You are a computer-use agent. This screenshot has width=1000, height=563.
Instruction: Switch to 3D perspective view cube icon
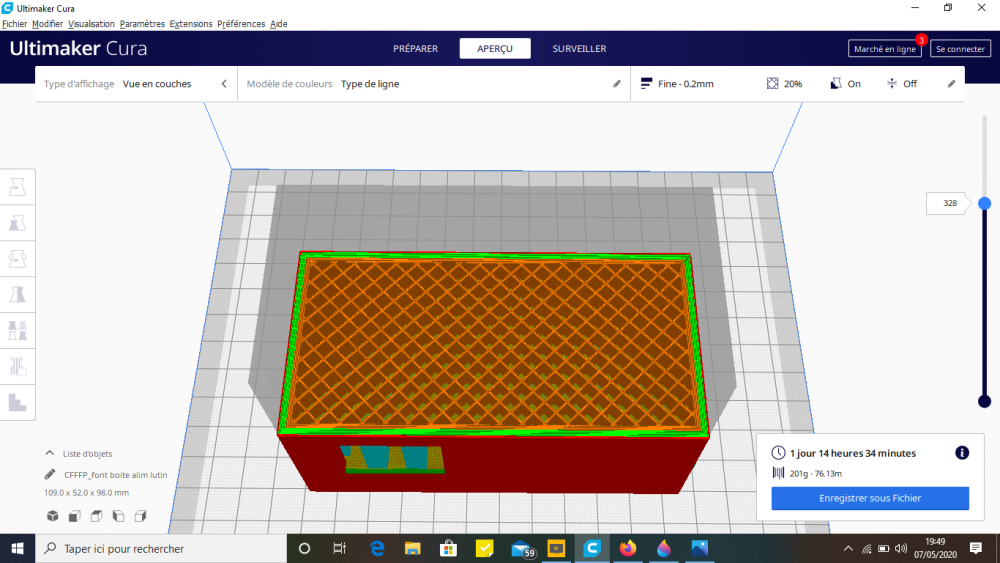53,516
